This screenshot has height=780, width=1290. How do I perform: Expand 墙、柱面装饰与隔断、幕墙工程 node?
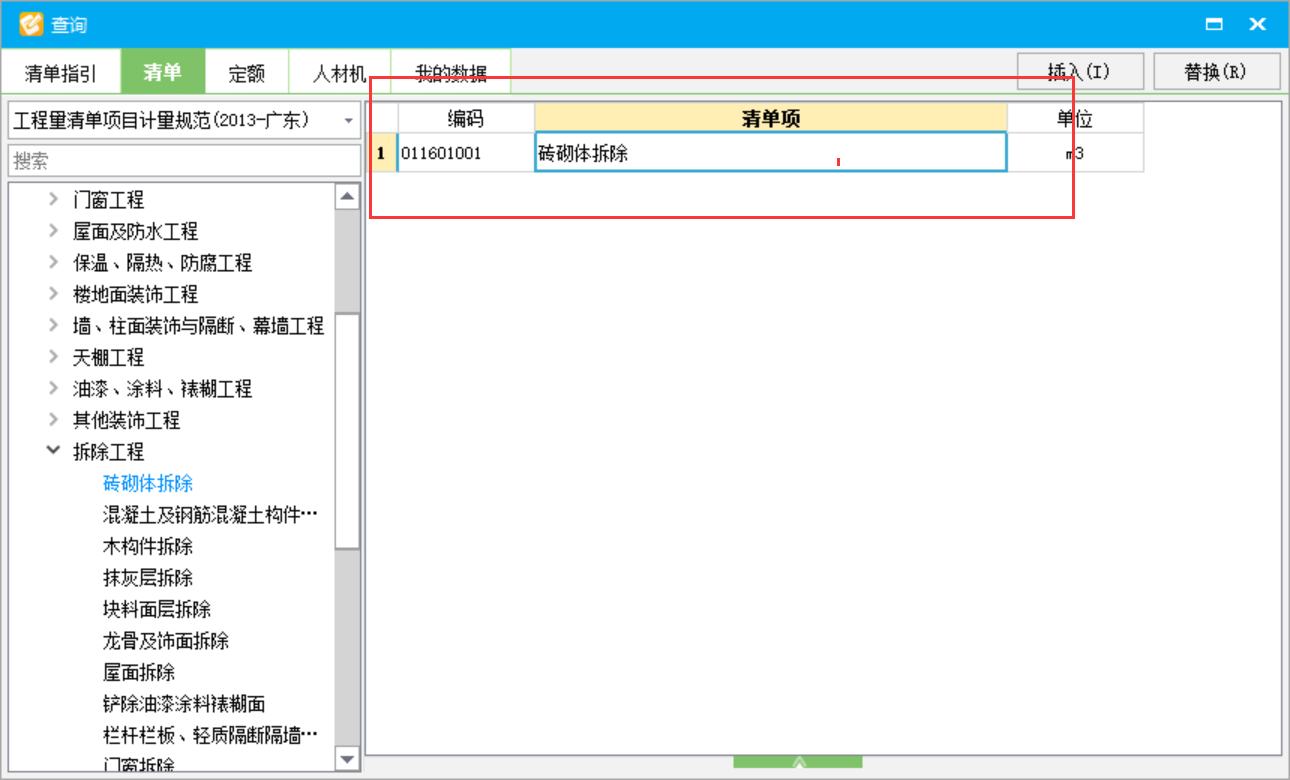coord(53,326)
